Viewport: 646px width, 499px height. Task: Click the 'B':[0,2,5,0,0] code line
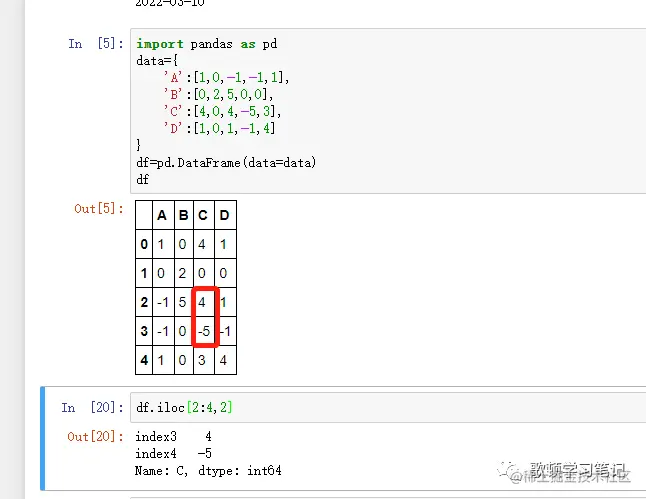218,94
